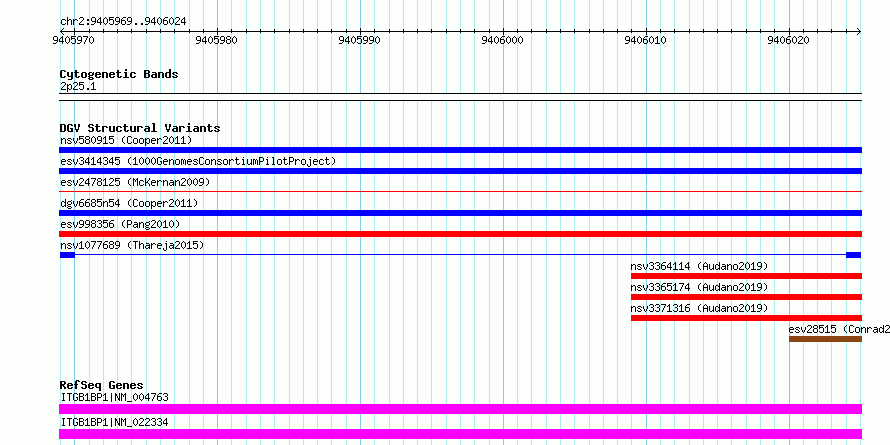Click the Cytogenetic Bands track heading
The image size is (890, 445).
(119, 74)
